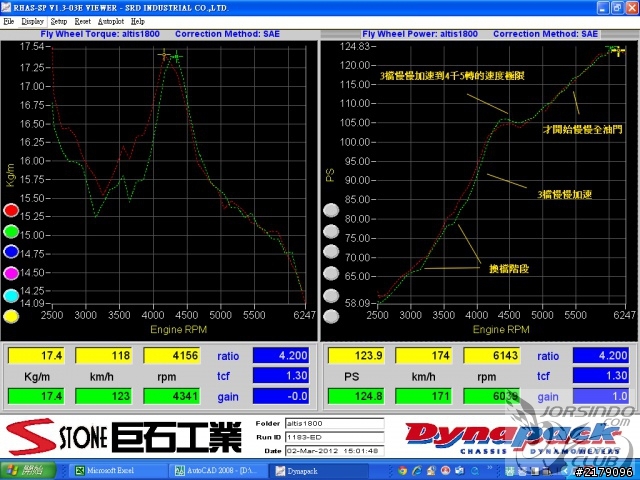Click the green 123 km/h speed value

(104, 396)
